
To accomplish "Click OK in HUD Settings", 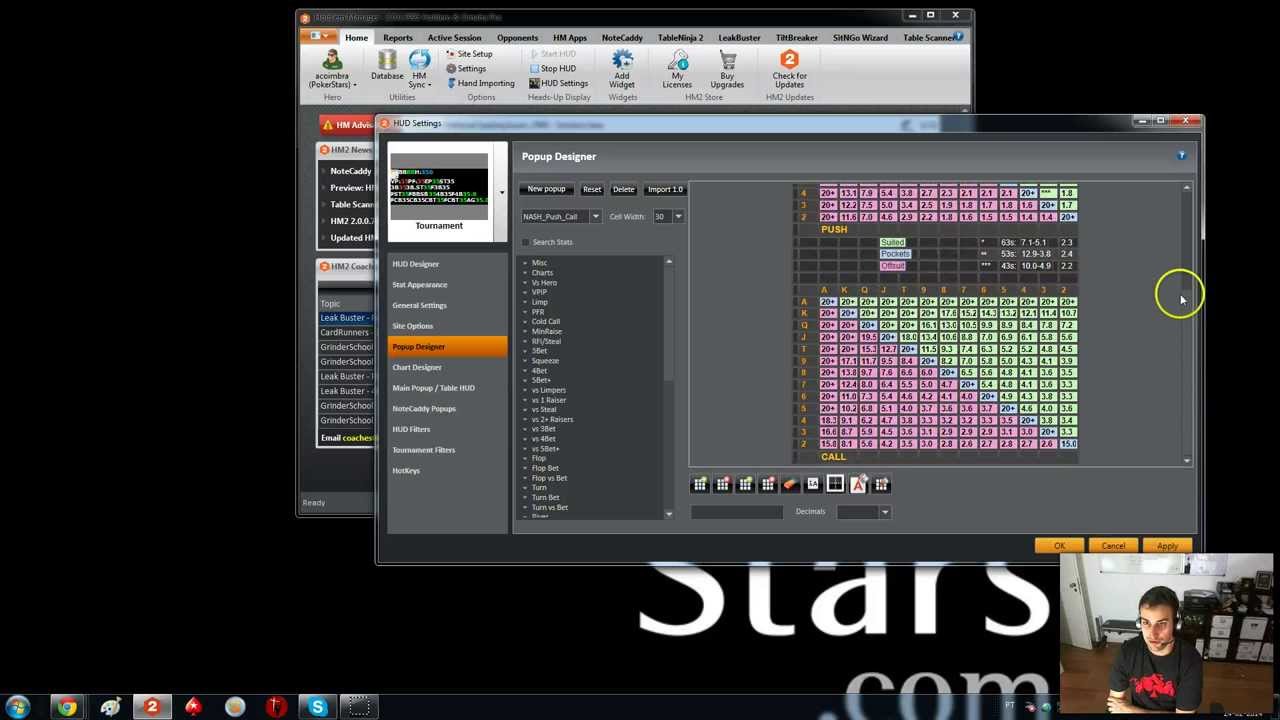I will tap(1059, 546).
